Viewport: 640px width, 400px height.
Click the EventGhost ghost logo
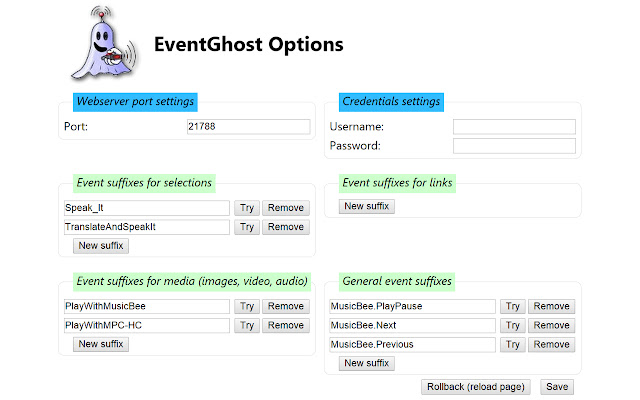99,46
